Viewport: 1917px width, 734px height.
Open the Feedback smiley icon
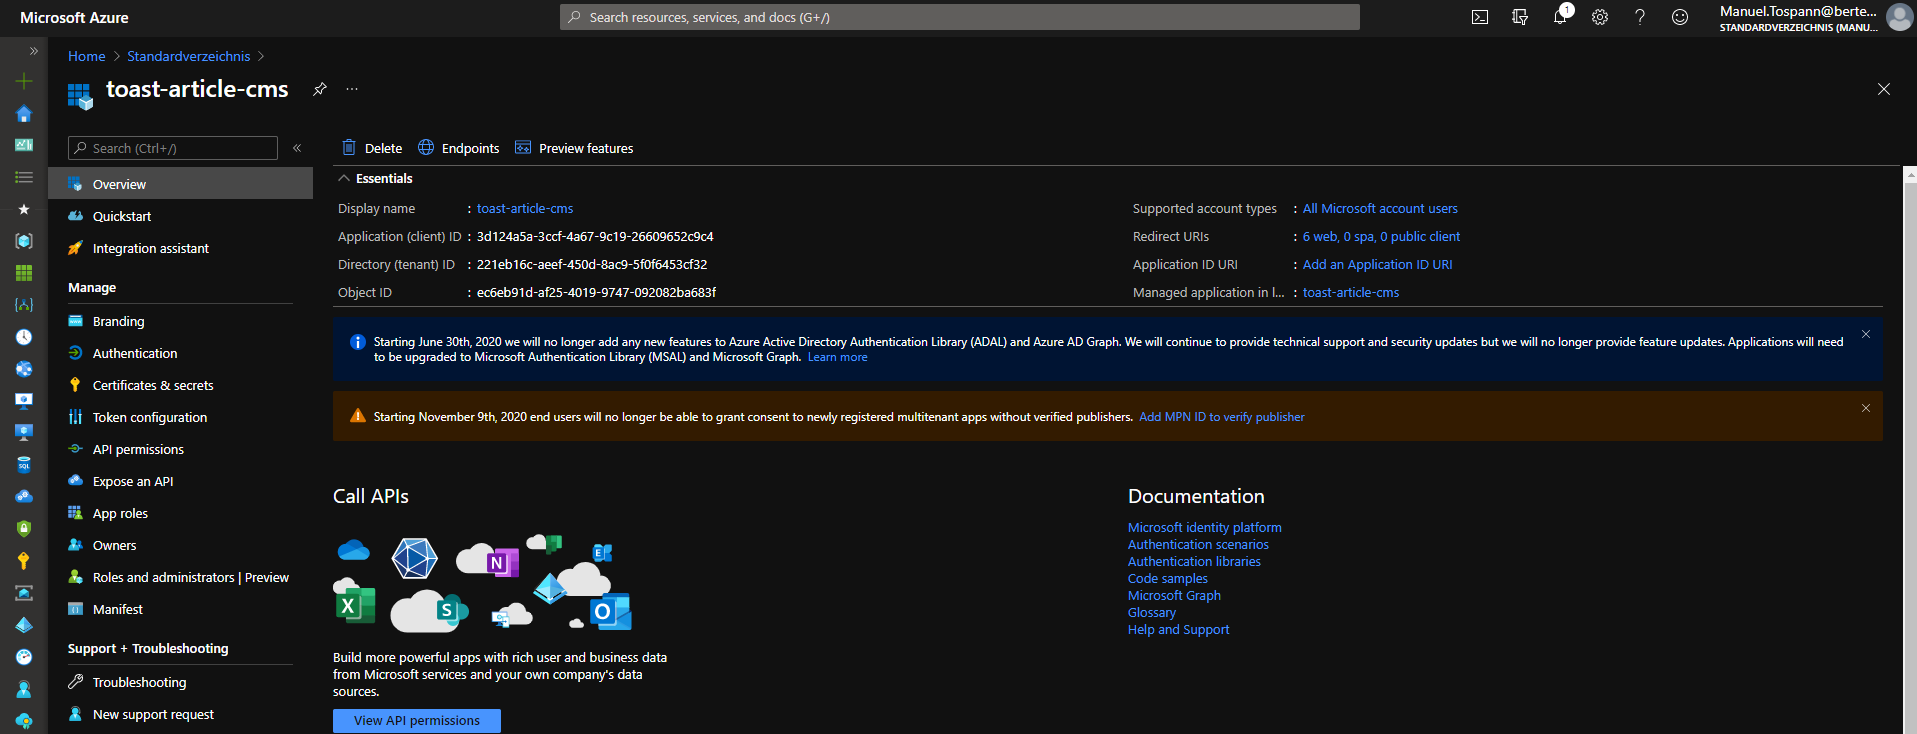pos(1680,17)
